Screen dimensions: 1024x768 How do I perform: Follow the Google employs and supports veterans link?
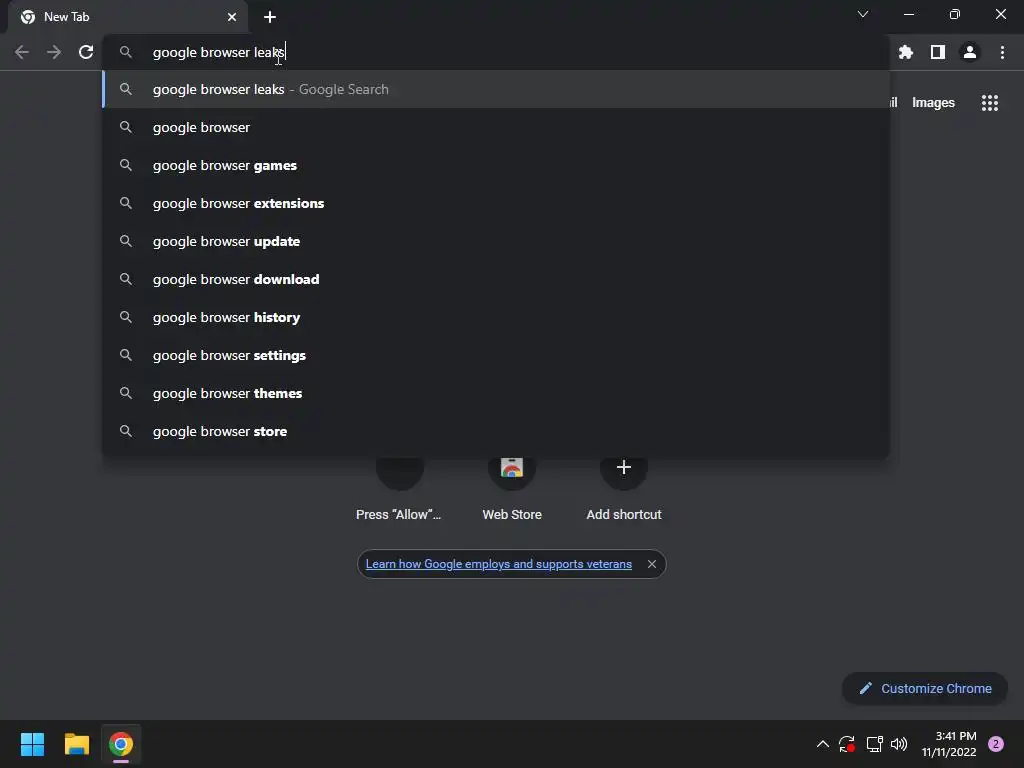498,564
